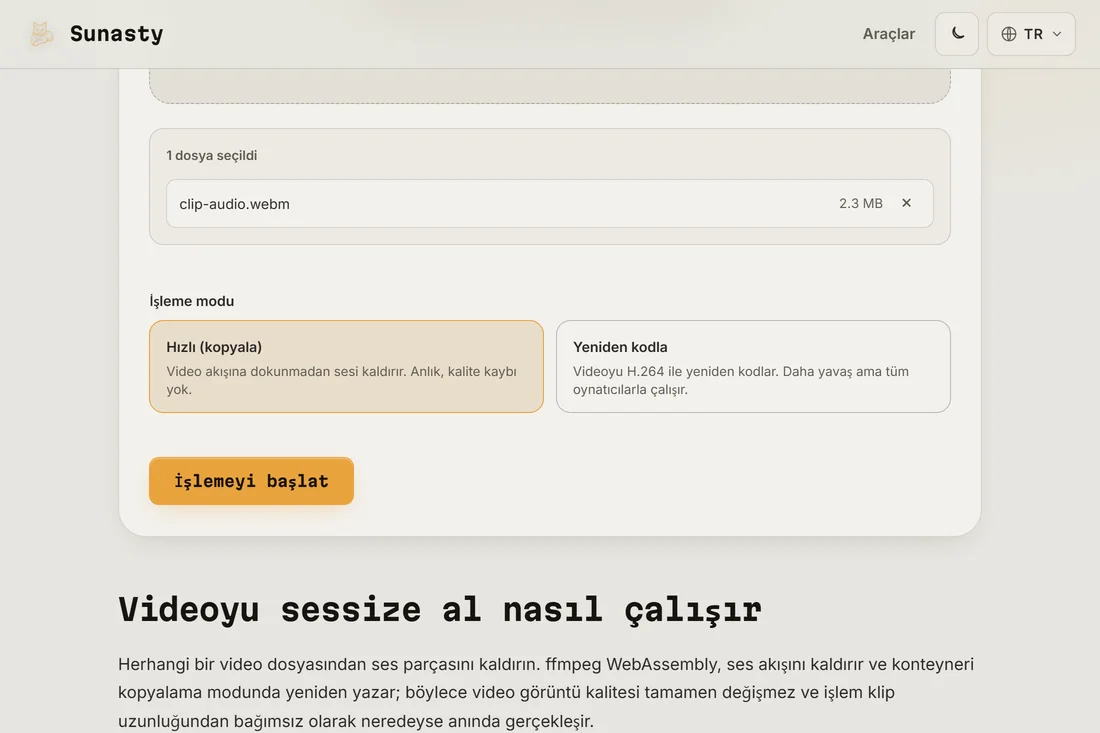Click the paragraph starting with Herhangi bir video
1100x733 pixels.
(546, 692)
